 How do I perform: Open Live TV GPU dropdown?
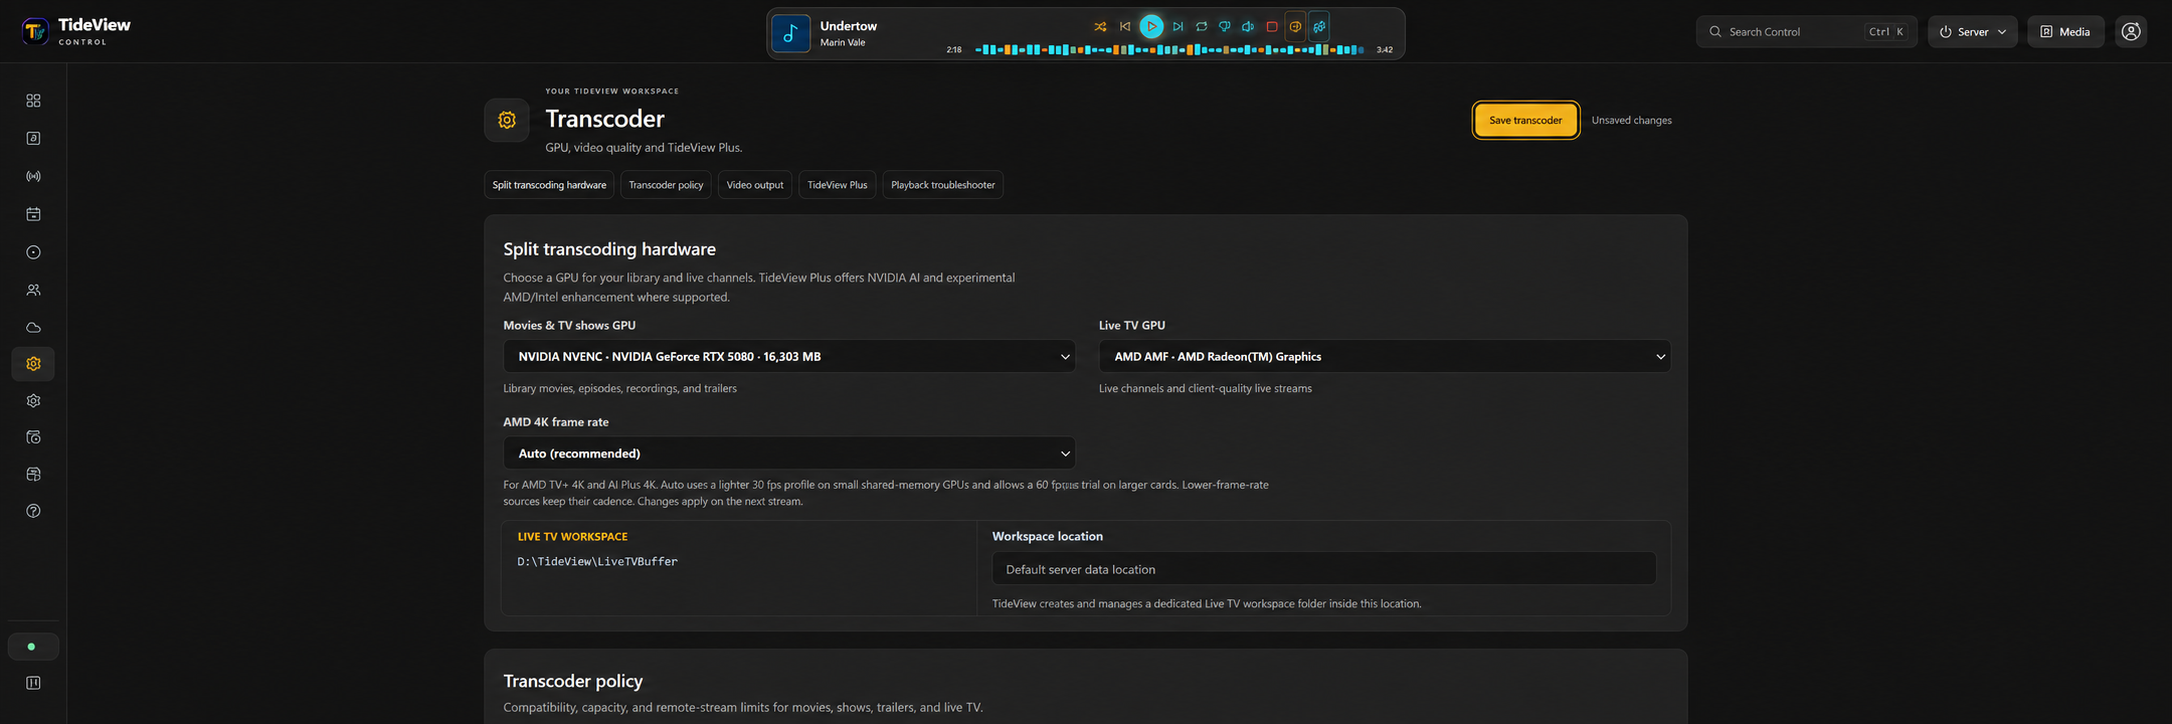1384,356
